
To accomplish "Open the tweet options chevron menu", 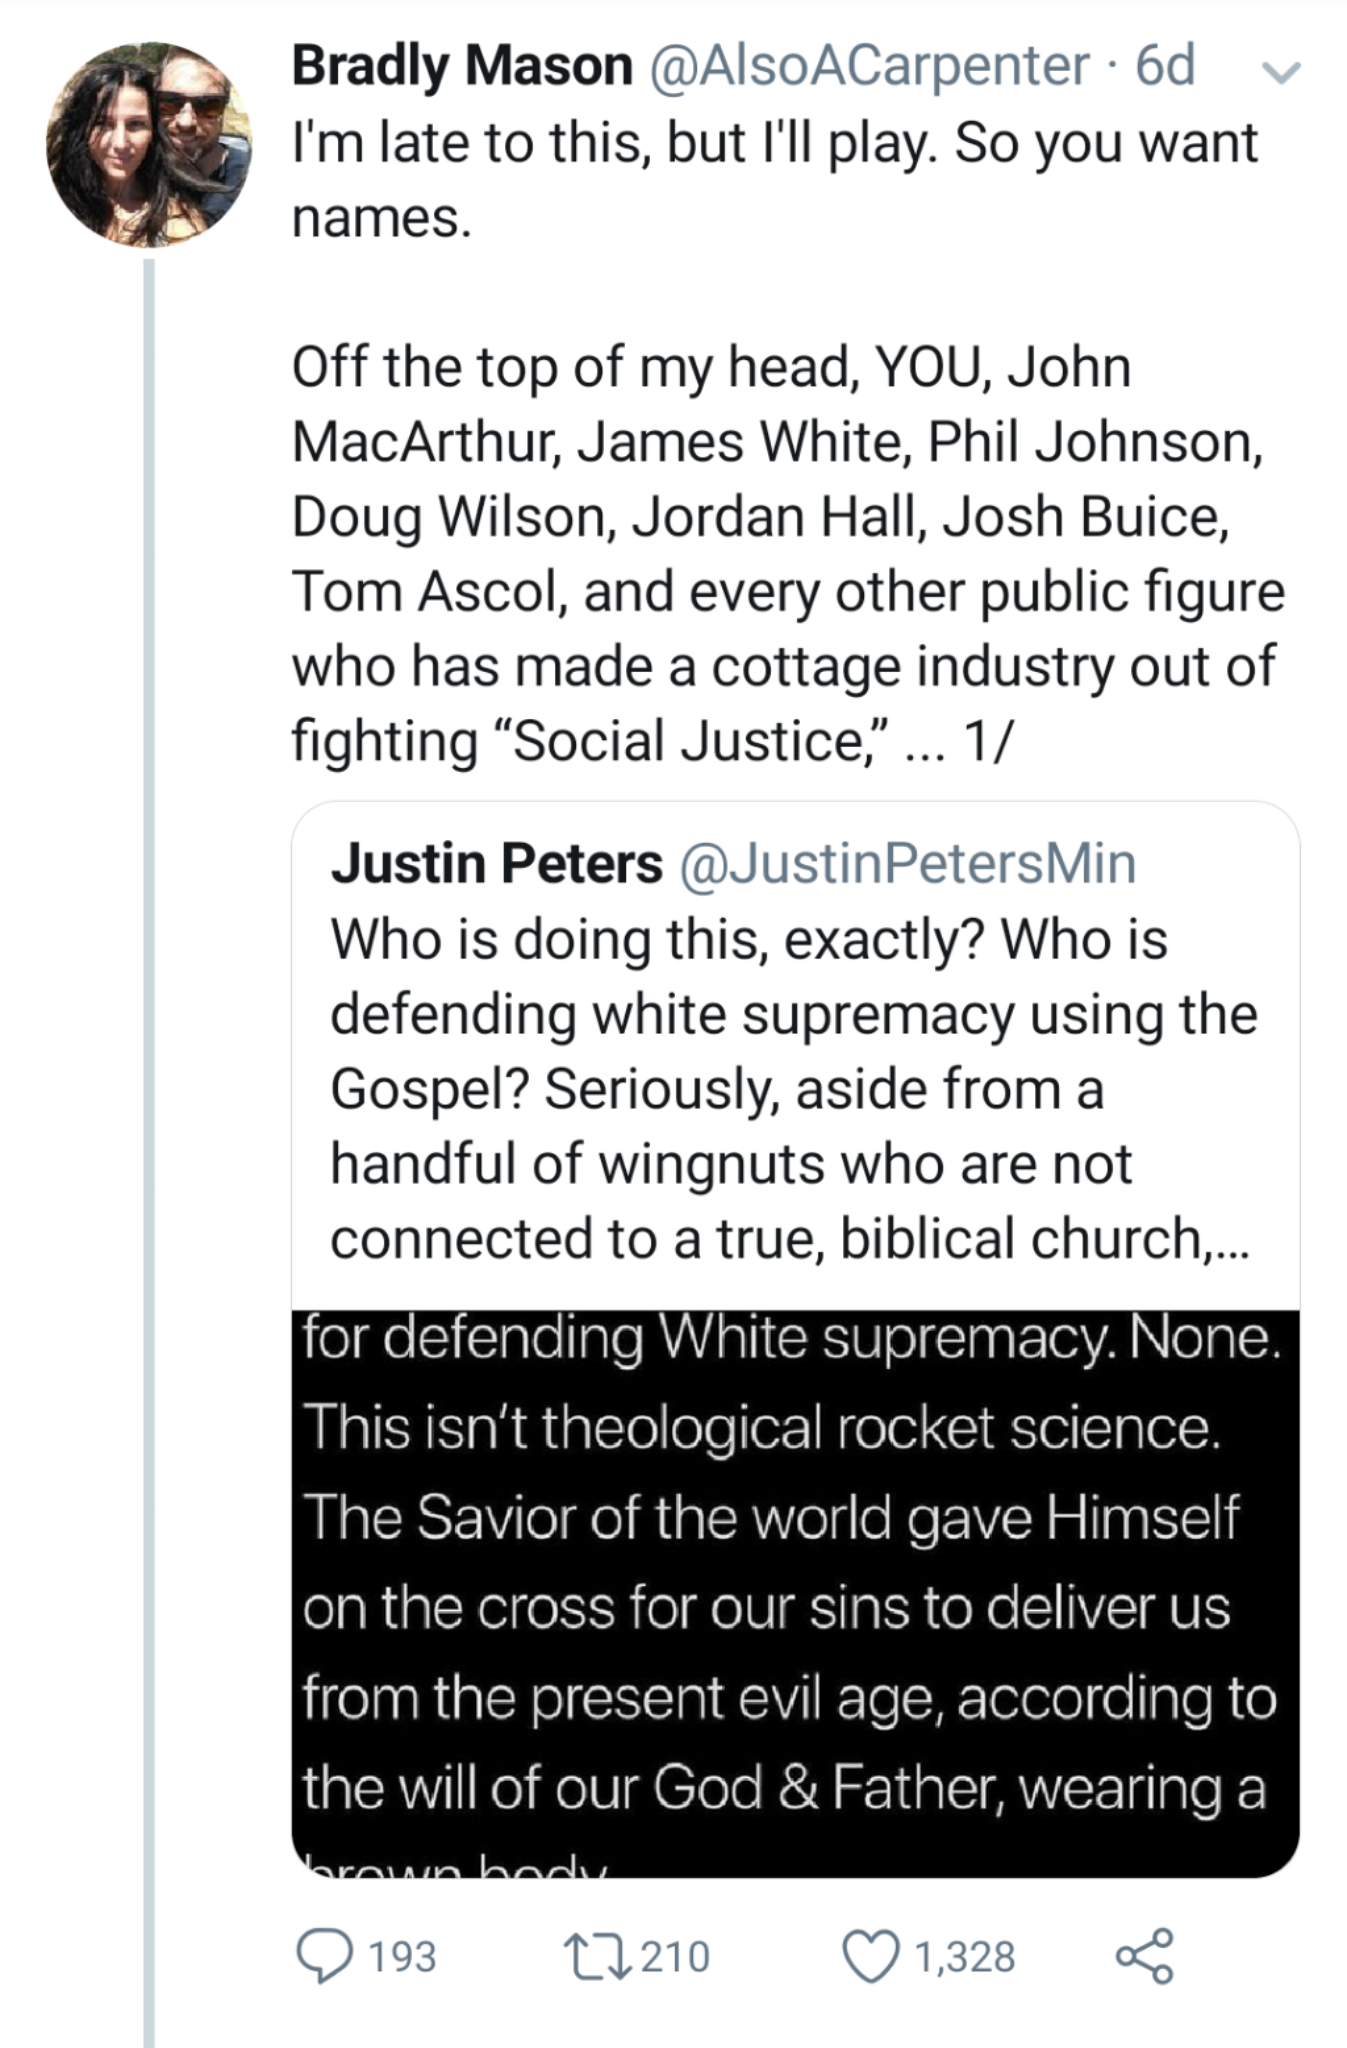I will (1281, 71).
